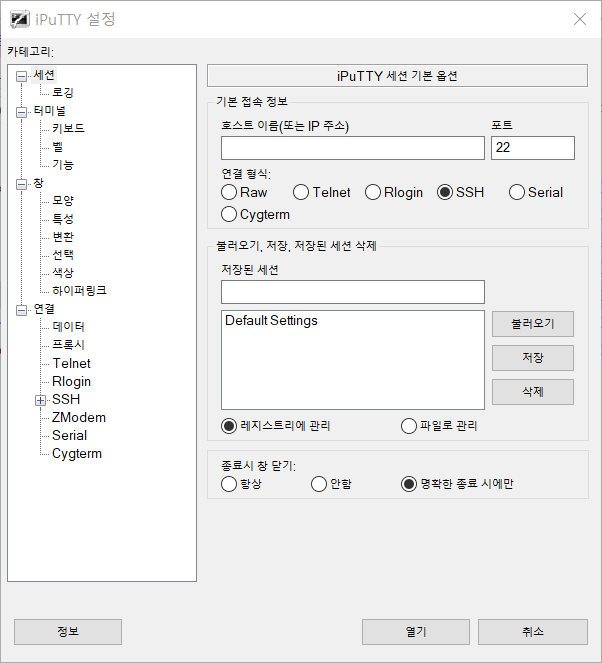The image size is (602, 663).
Task: Select Default Settings in session list
Action: 271,321
